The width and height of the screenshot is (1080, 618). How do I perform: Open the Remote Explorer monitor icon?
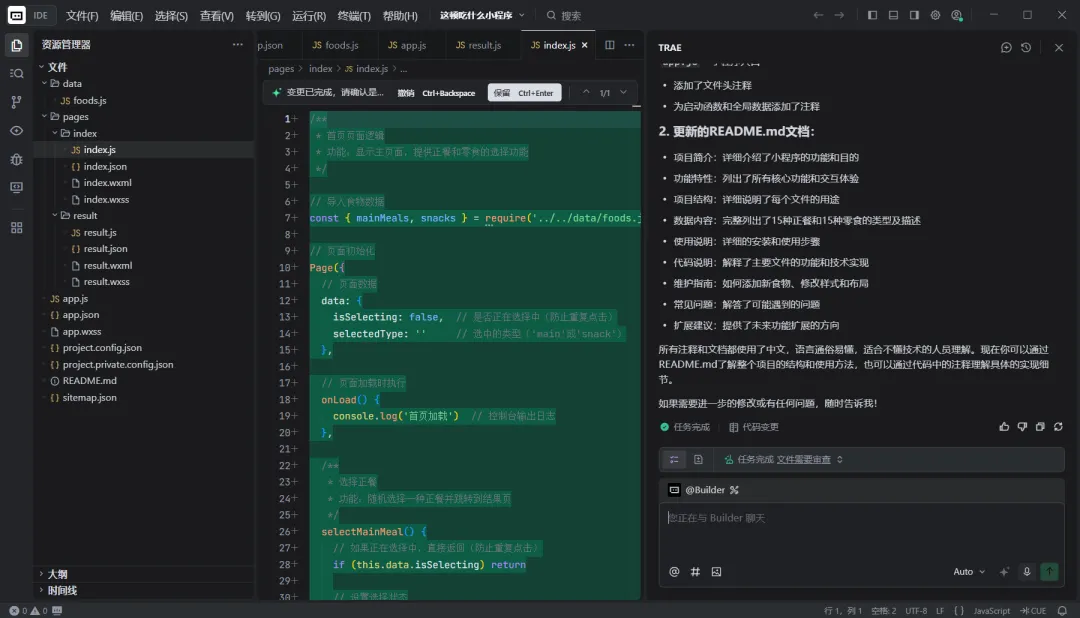[x=17, y=187]
